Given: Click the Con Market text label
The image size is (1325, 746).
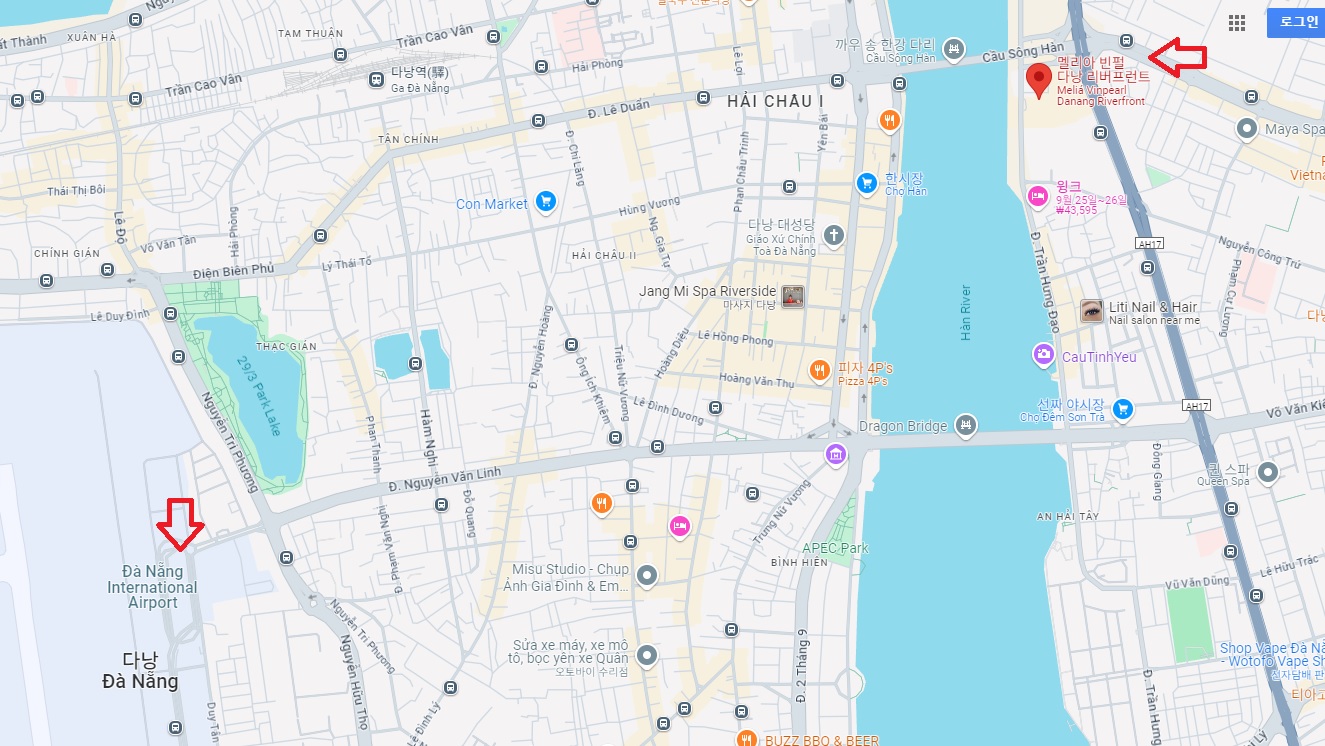Looking at the screenshot, I should [x=492, y=204].
